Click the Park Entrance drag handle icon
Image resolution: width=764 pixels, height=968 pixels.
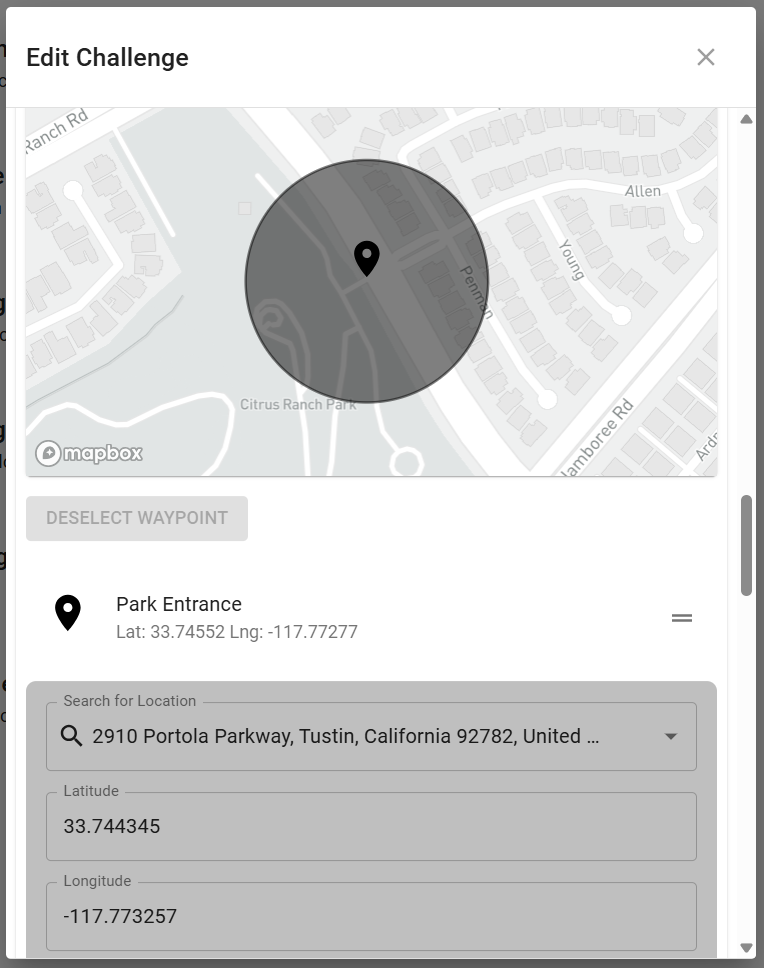tap(682, 617)
